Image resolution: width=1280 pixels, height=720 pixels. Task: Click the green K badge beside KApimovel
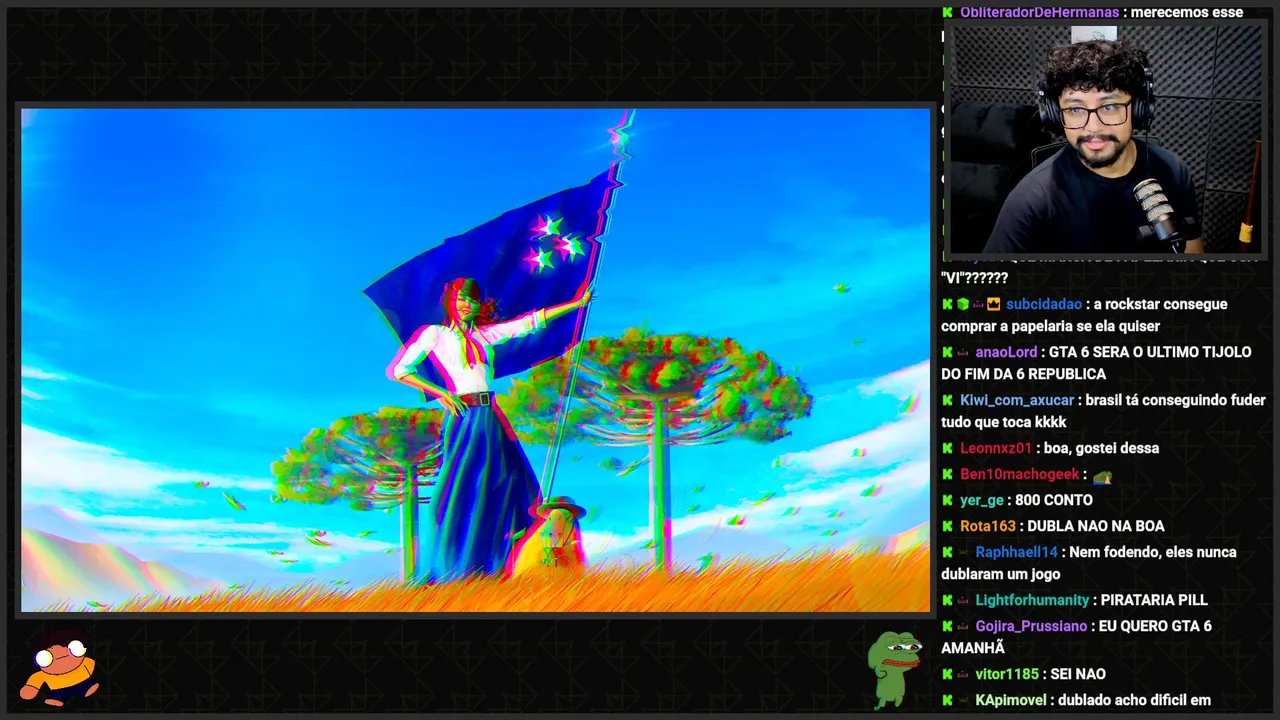pyautogui.click(x=947, y=700)
